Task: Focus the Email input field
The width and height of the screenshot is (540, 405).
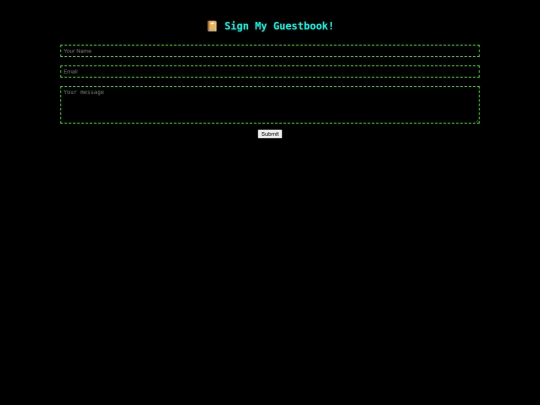Action: (x=270, y=72)
